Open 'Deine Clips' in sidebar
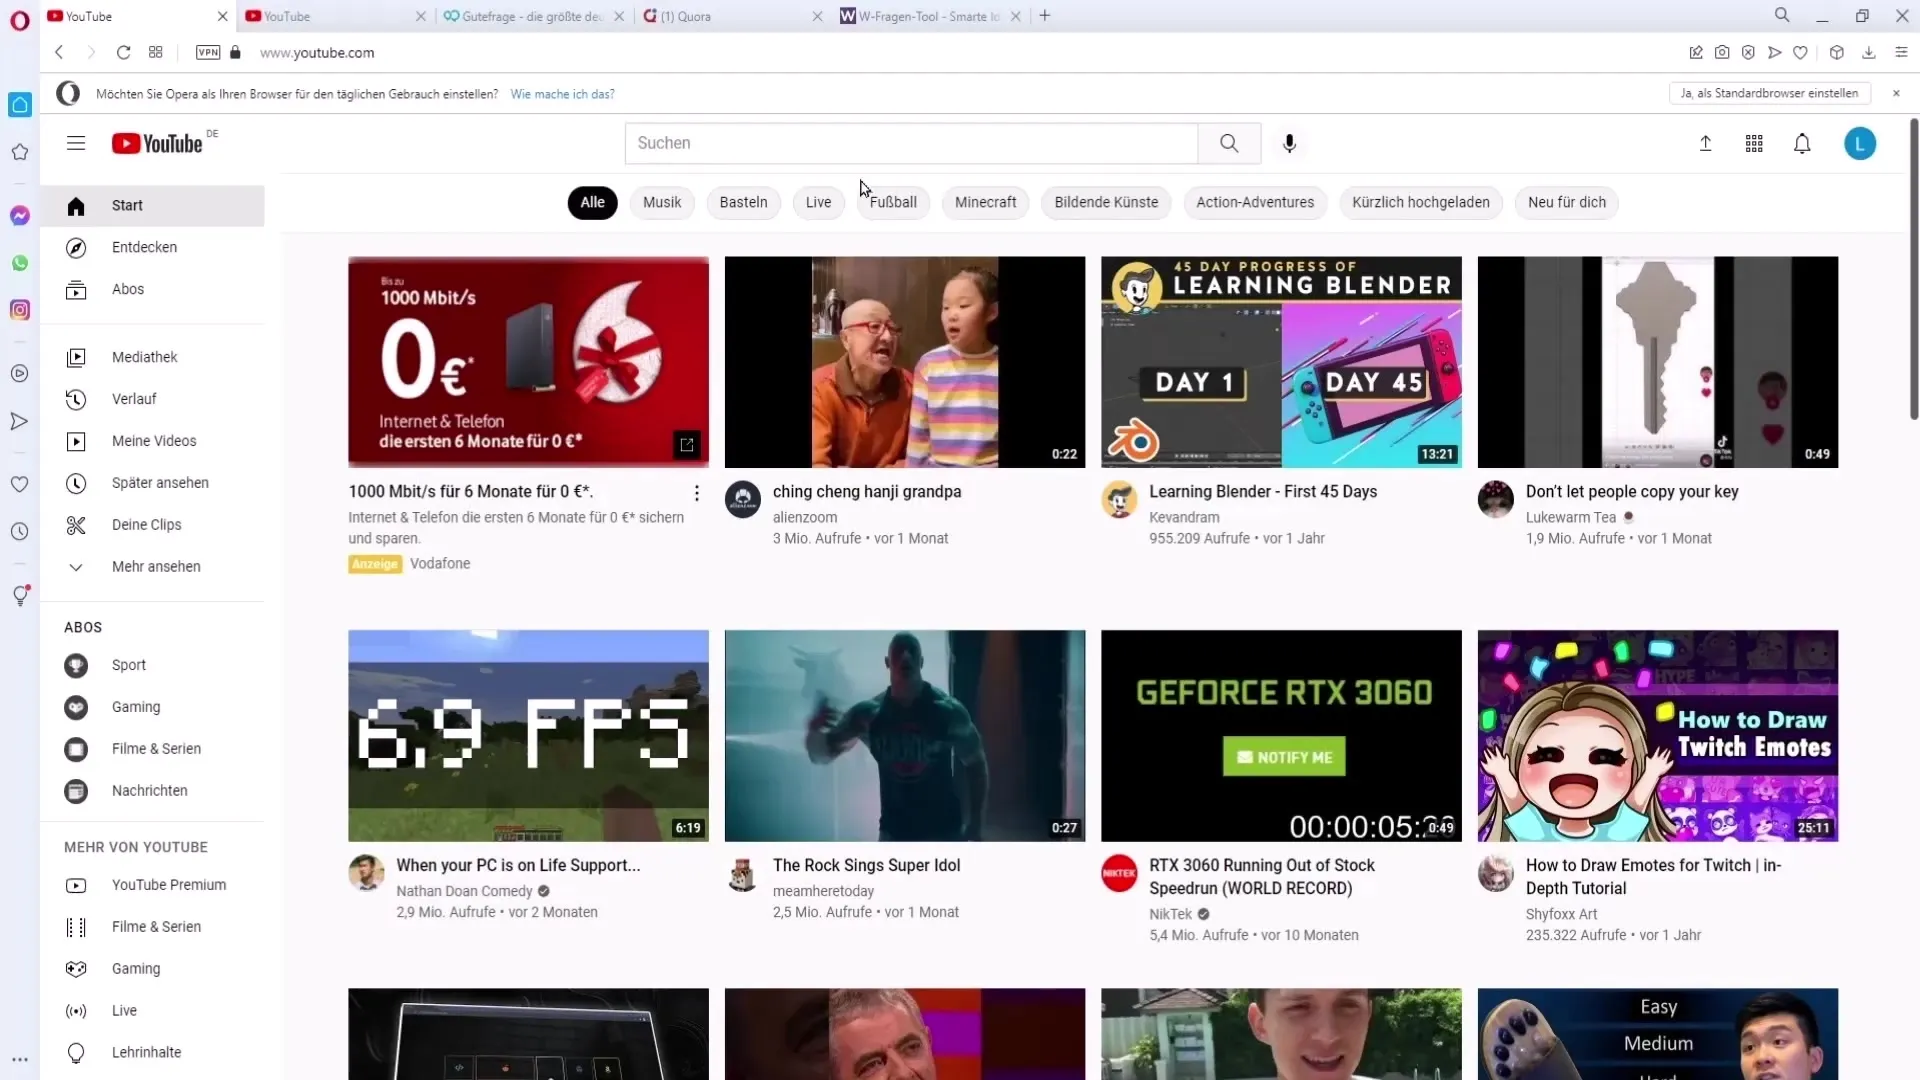The width and height of the screenshot is (1920, 1080). (x=152, y=526)
